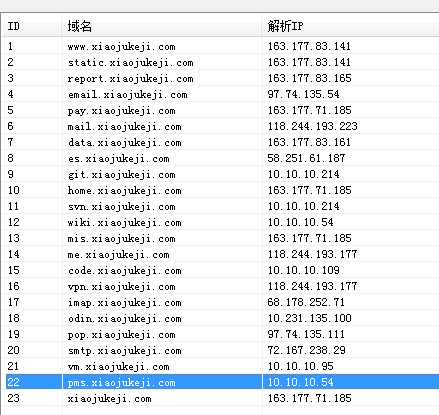Select domain es.xiaojukeji.com
This screenshot has width=439, height=415.
[118, 158]
